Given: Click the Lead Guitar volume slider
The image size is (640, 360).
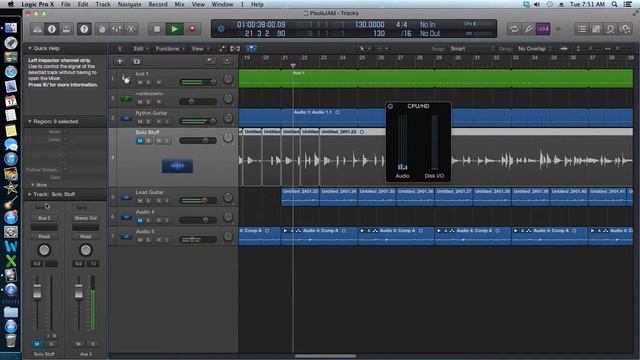Looking at the screenshot, I should (198, 200).
